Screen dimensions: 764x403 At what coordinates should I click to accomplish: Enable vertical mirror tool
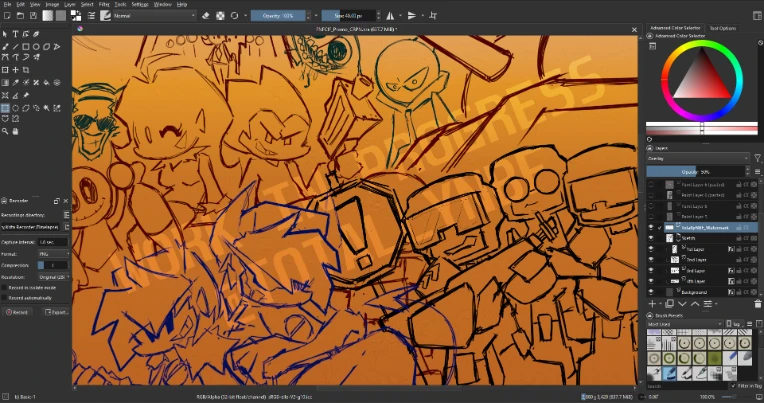(x=412, y=16)
